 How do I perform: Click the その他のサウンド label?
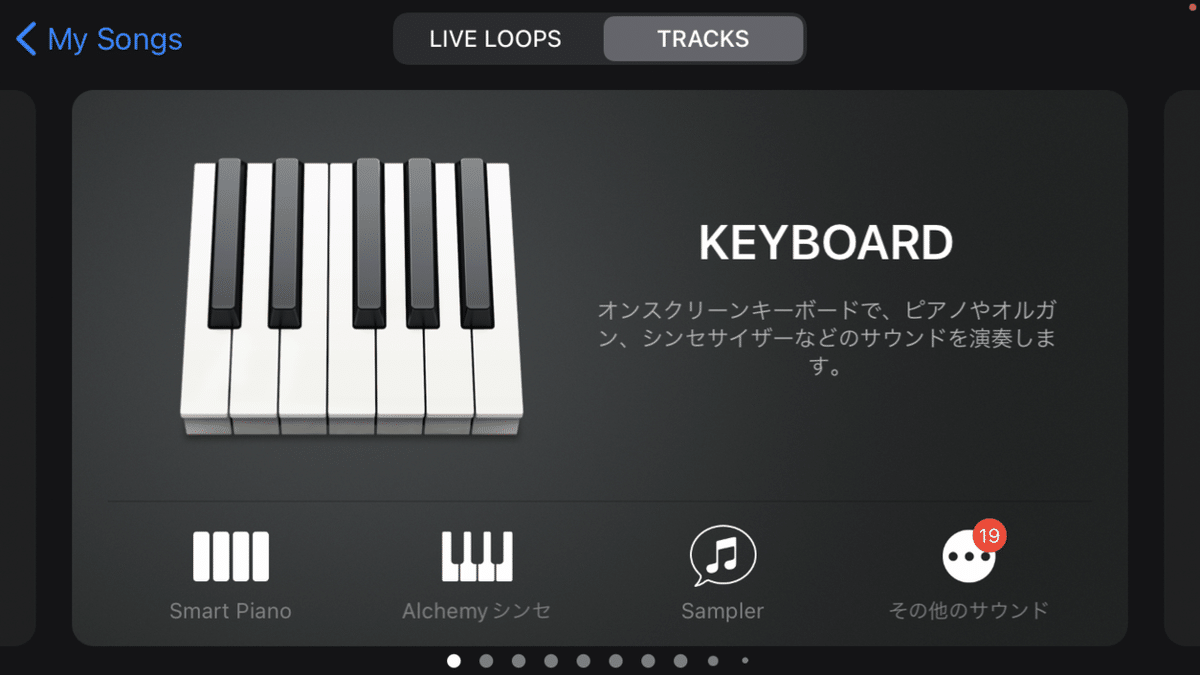[x=969, y=610]
